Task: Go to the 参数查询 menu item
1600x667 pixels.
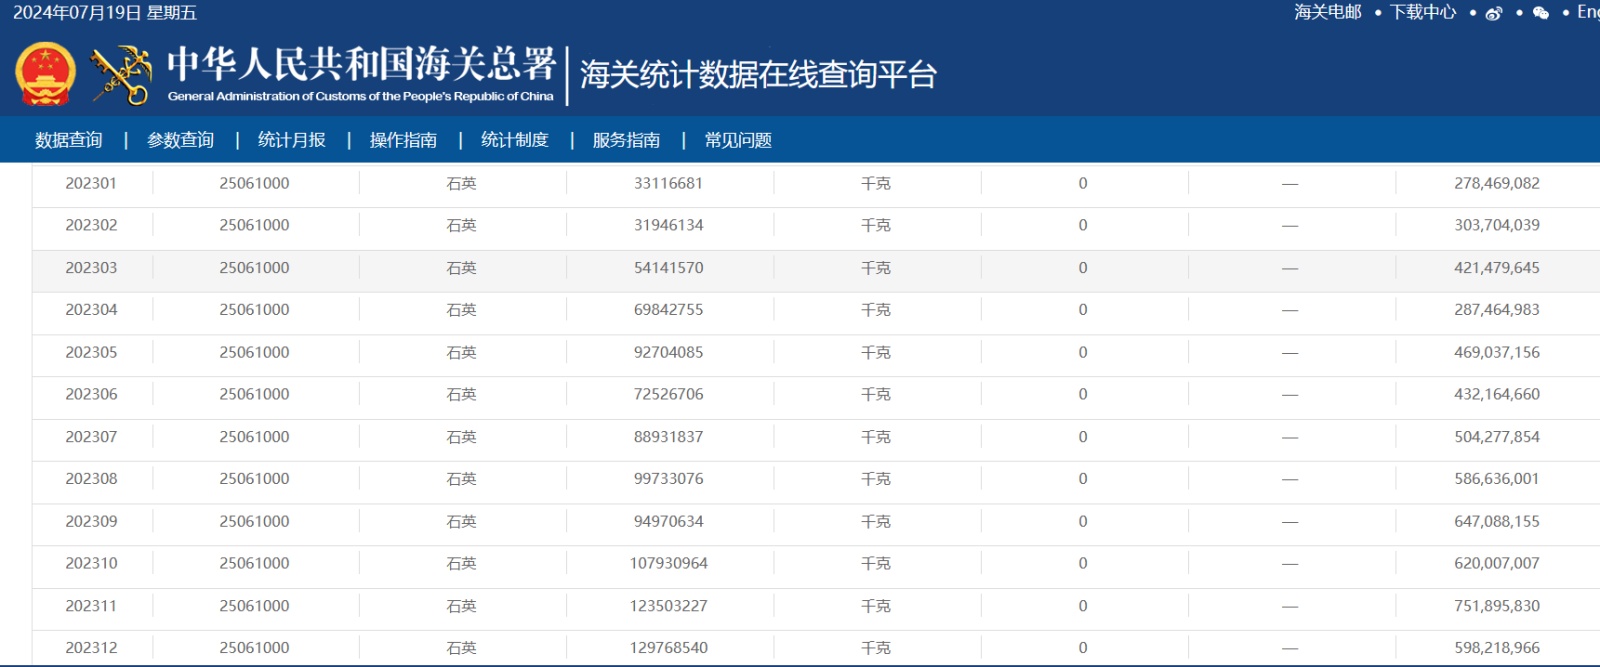Action: 181,140
